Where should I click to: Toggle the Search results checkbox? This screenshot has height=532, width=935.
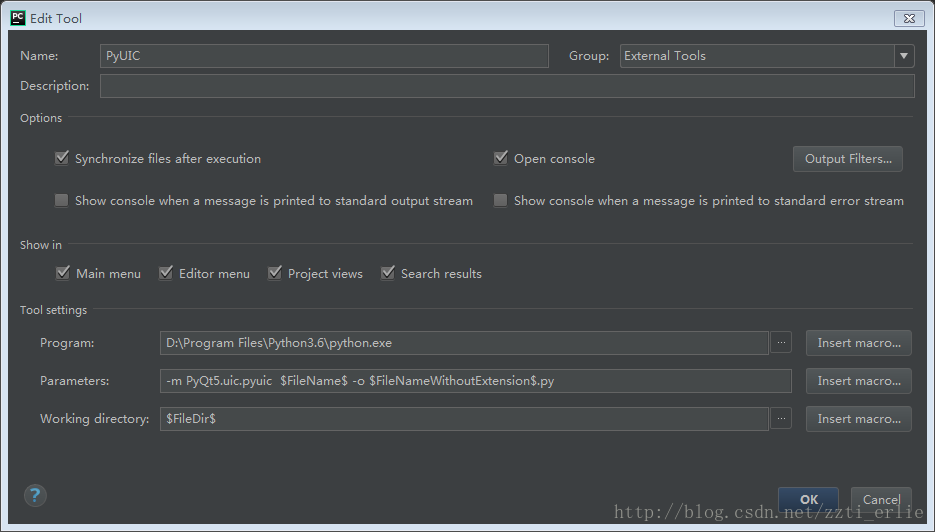[388, 273]
